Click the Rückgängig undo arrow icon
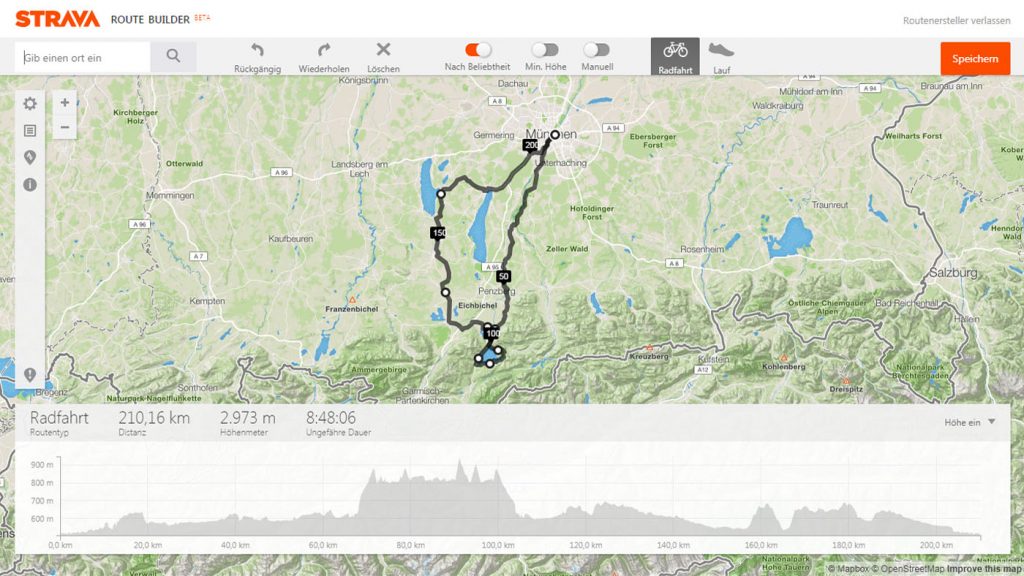Image resolution: width=1024 pixels, height=576 pixels. tap(257, 50)
